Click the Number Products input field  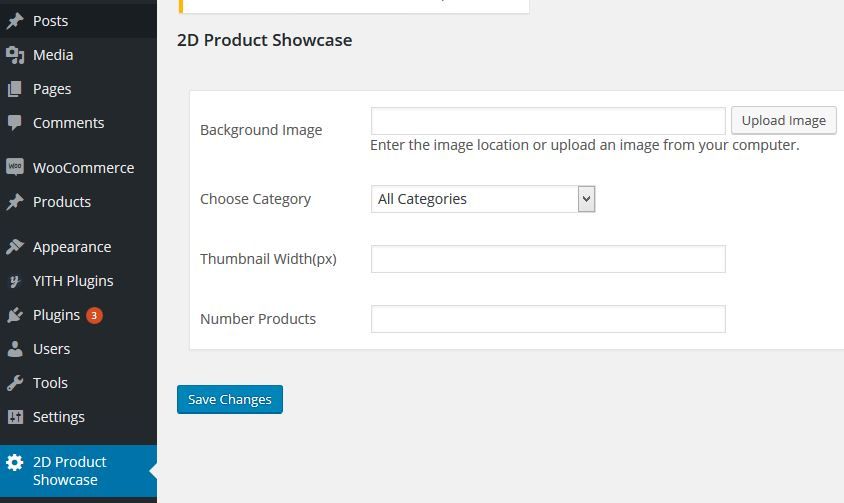[x=548, y=319]
